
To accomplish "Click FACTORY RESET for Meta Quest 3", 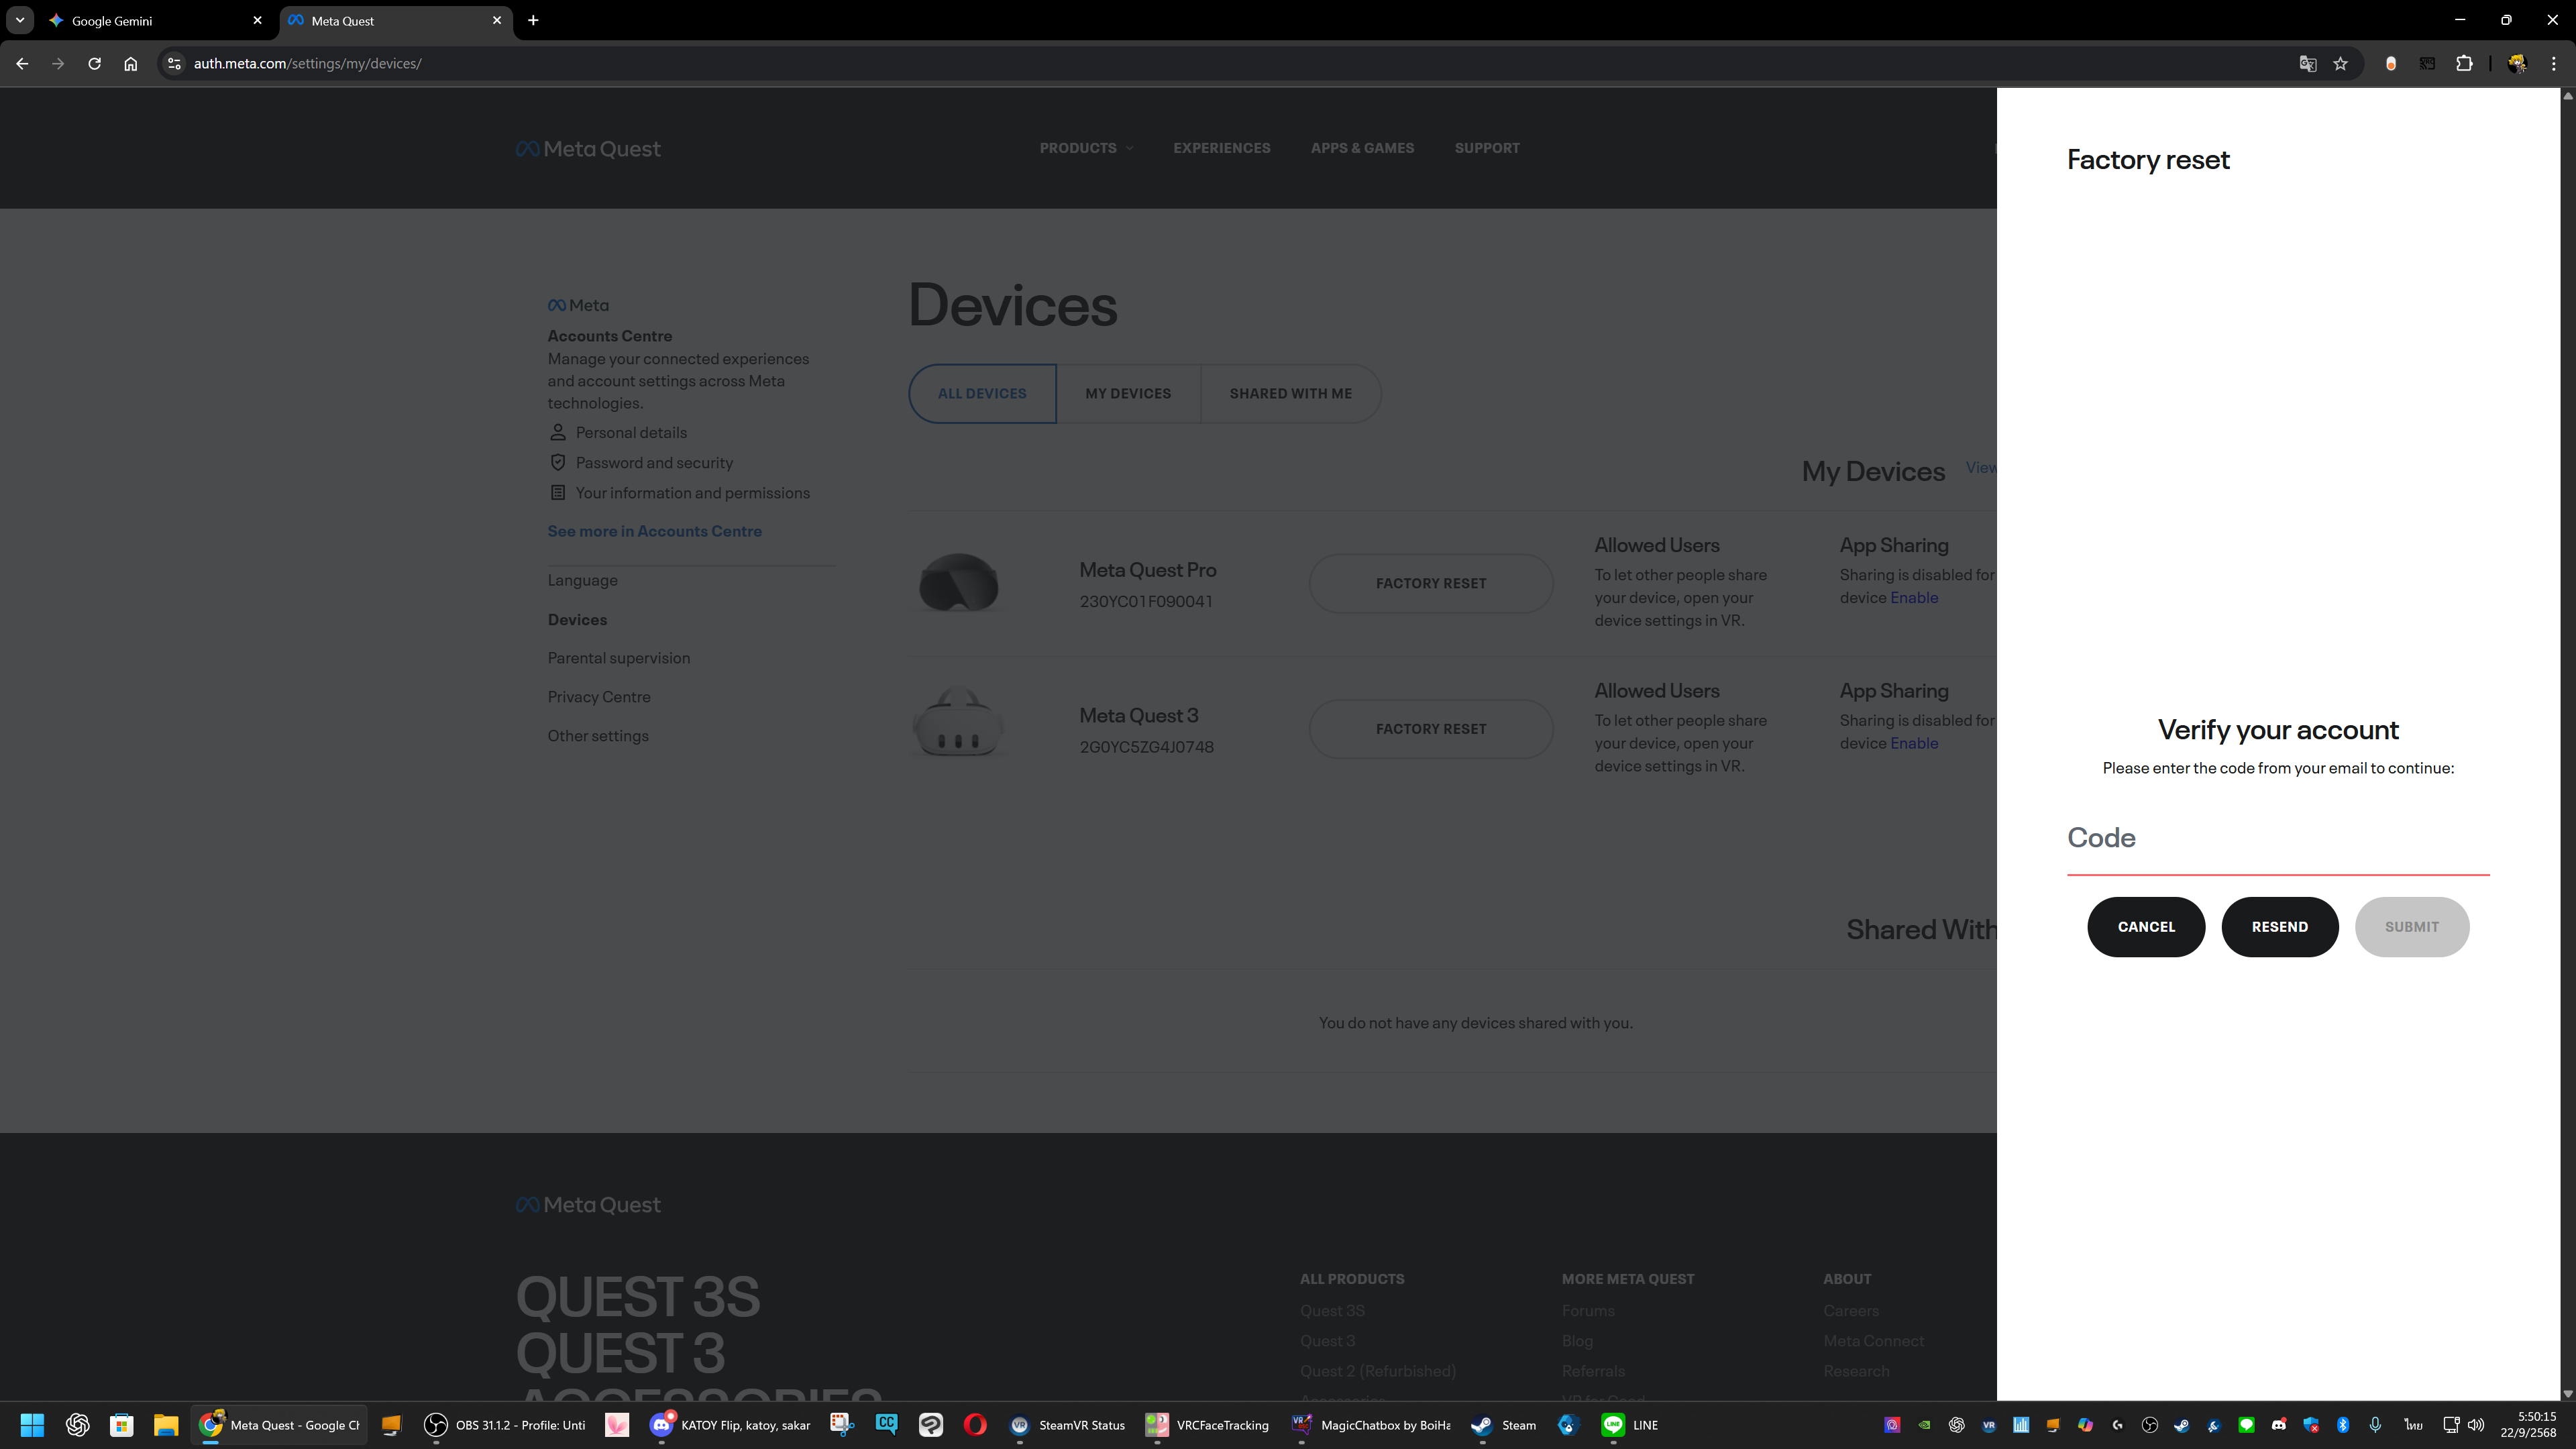I will (x=1430, y=729).
